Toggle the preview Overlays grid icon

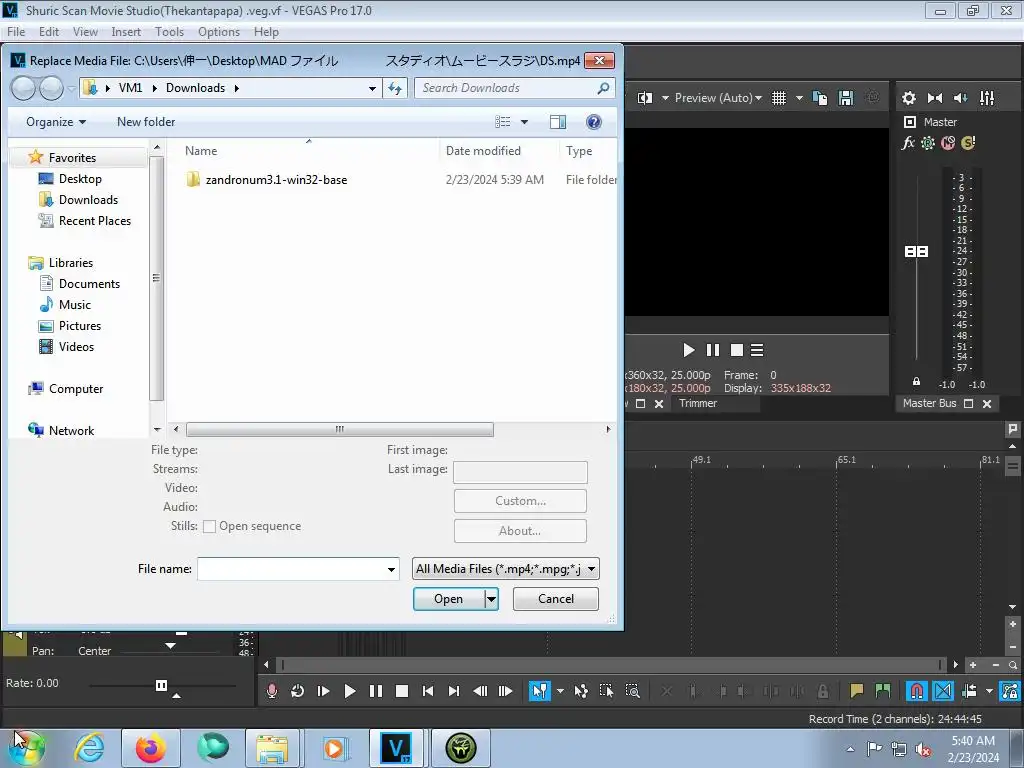click(778, 98)
